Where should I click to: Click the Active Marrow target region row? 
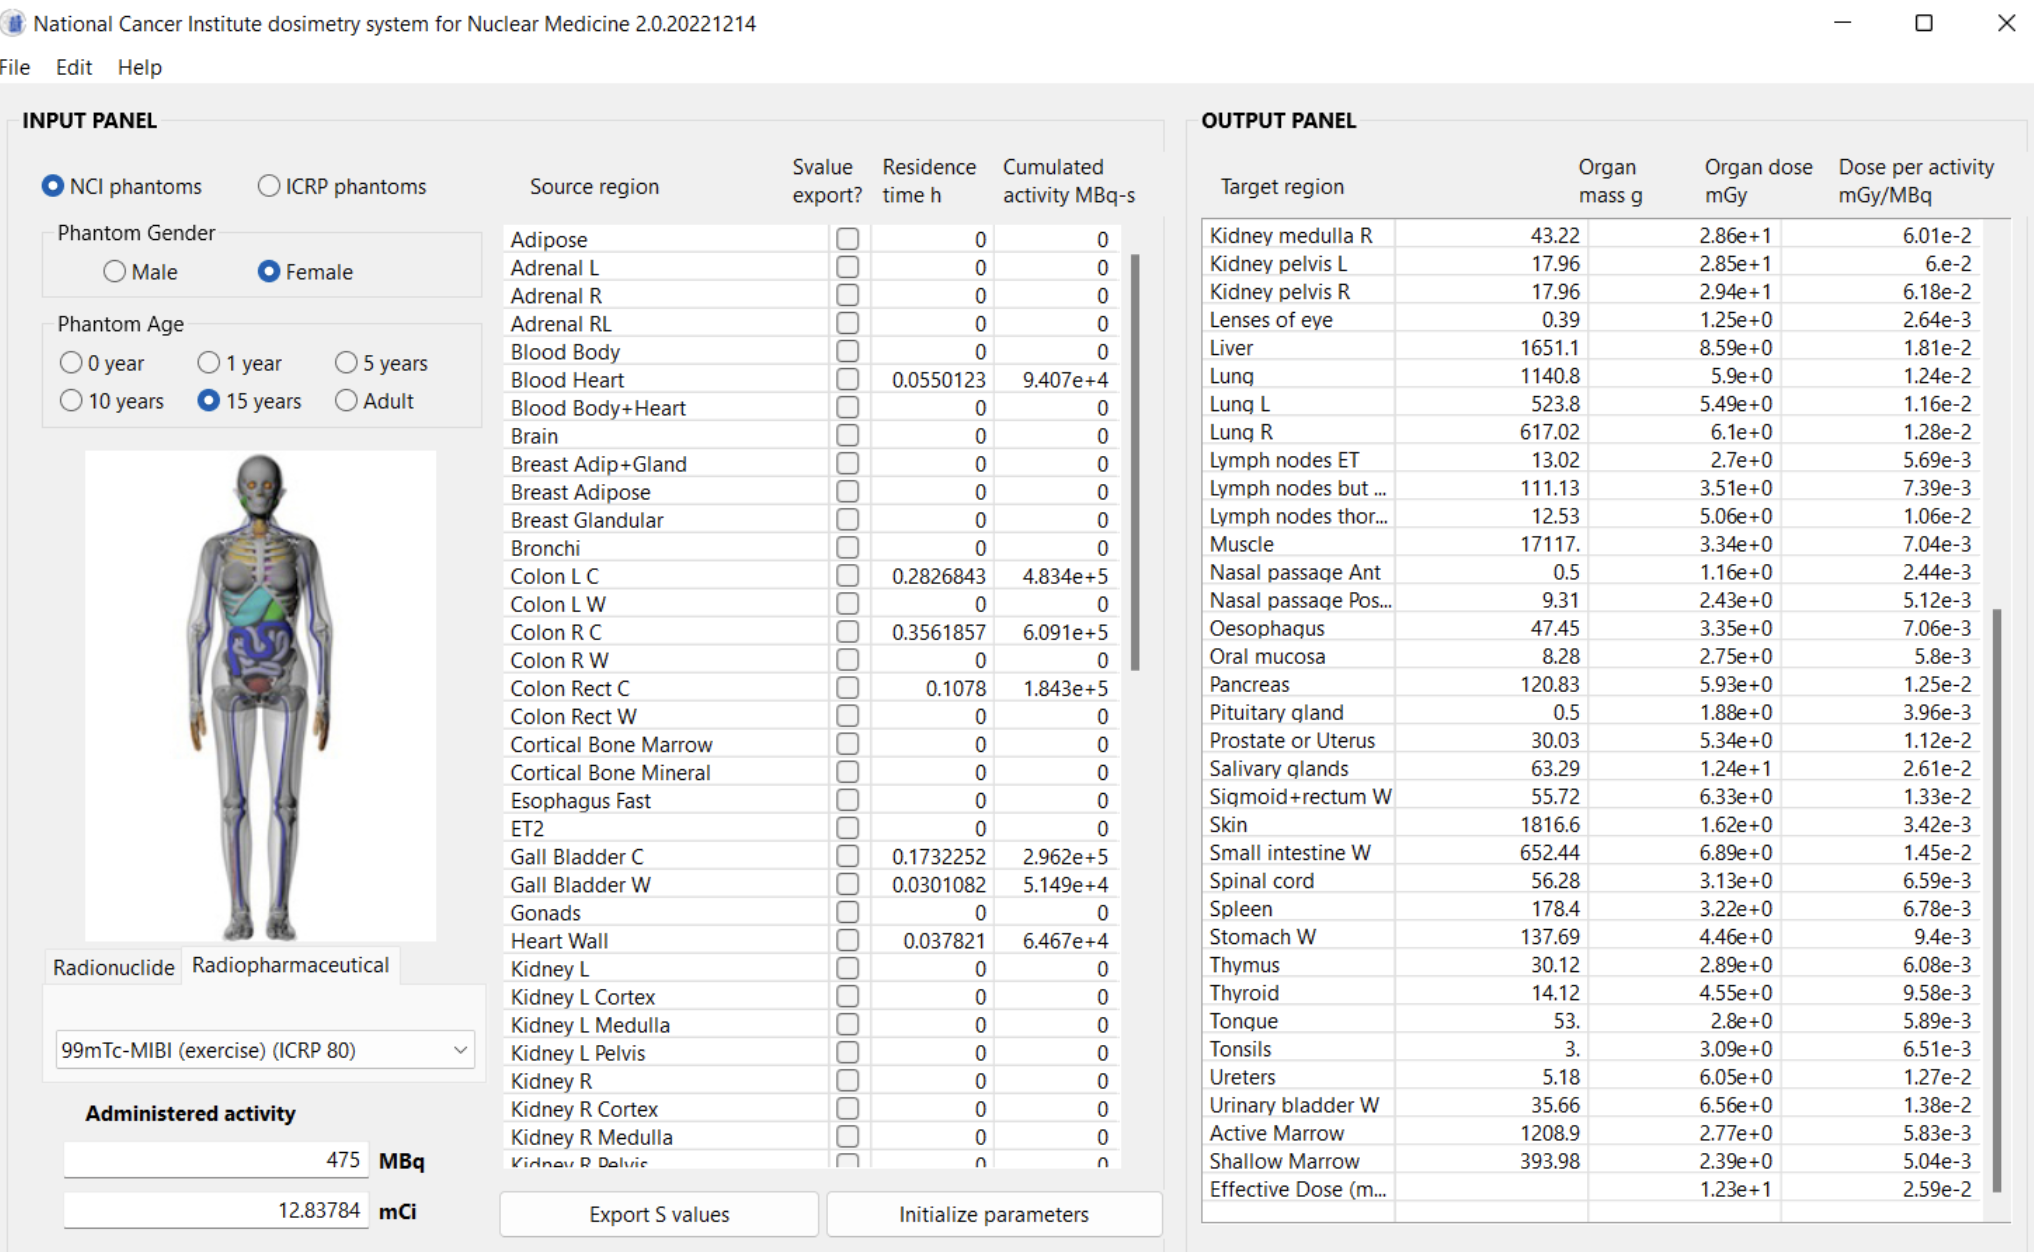tap(1592, 1133)
